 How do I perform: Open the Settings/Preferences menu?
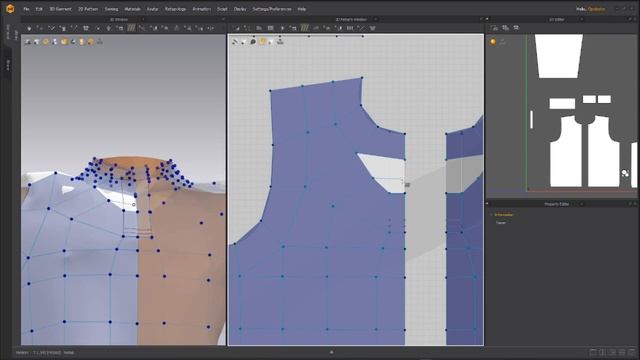[x=272, y=9]
